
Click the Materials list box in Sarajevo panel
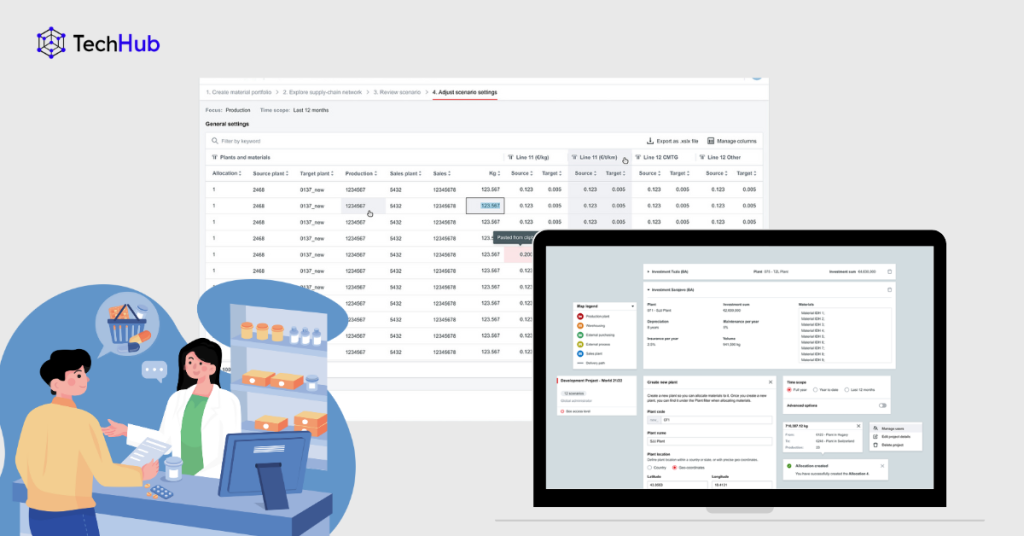(845, 336)
